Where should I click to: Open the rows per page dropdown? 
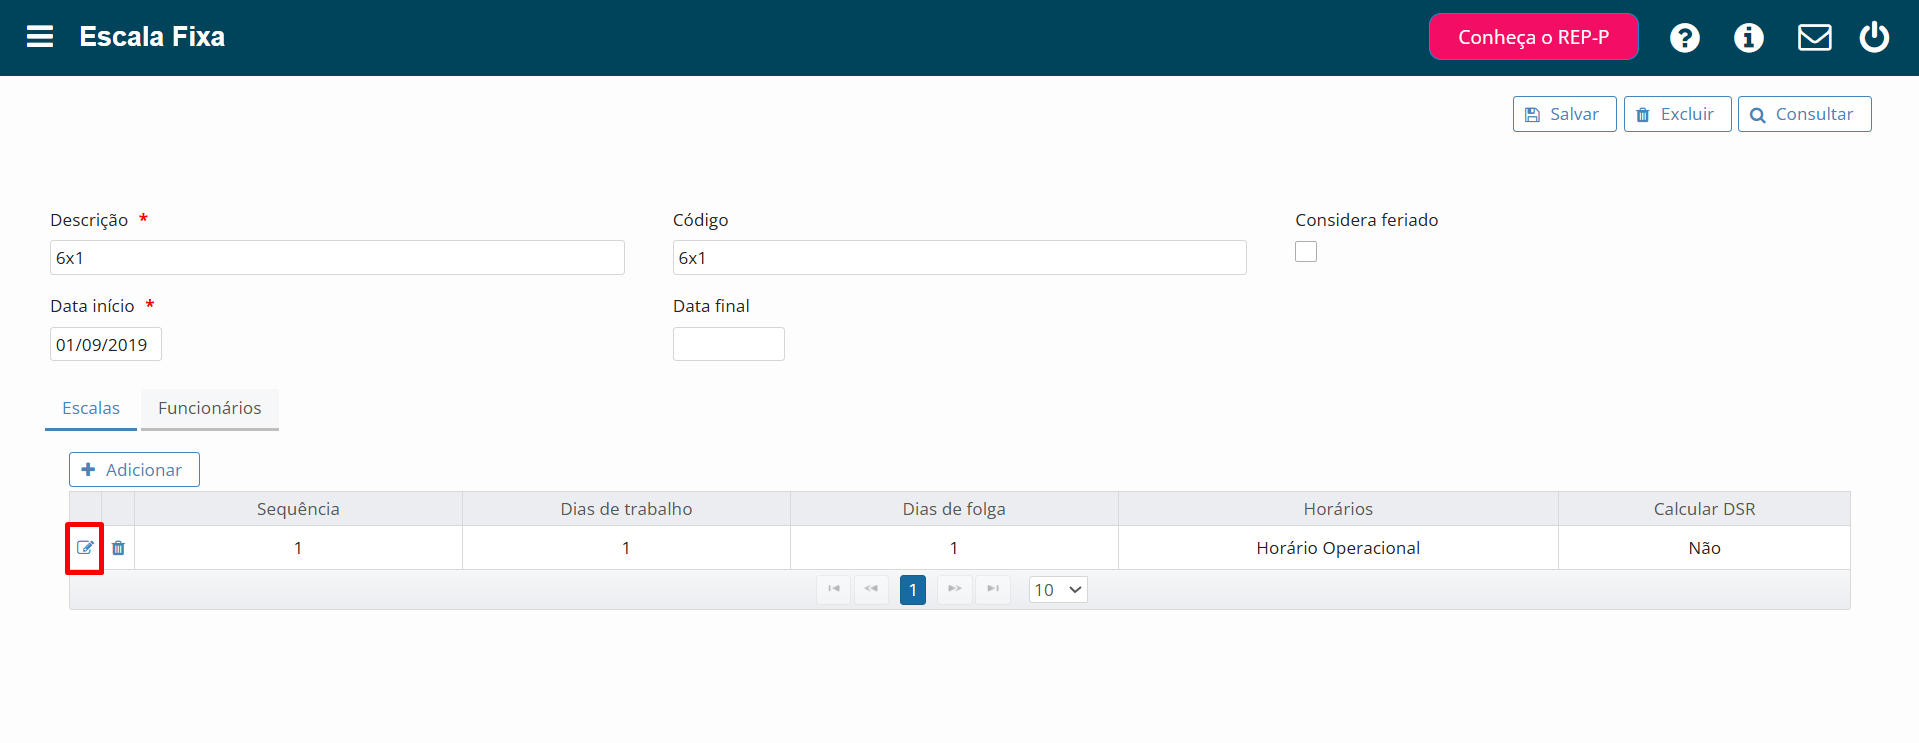[x=1058, y=590]
